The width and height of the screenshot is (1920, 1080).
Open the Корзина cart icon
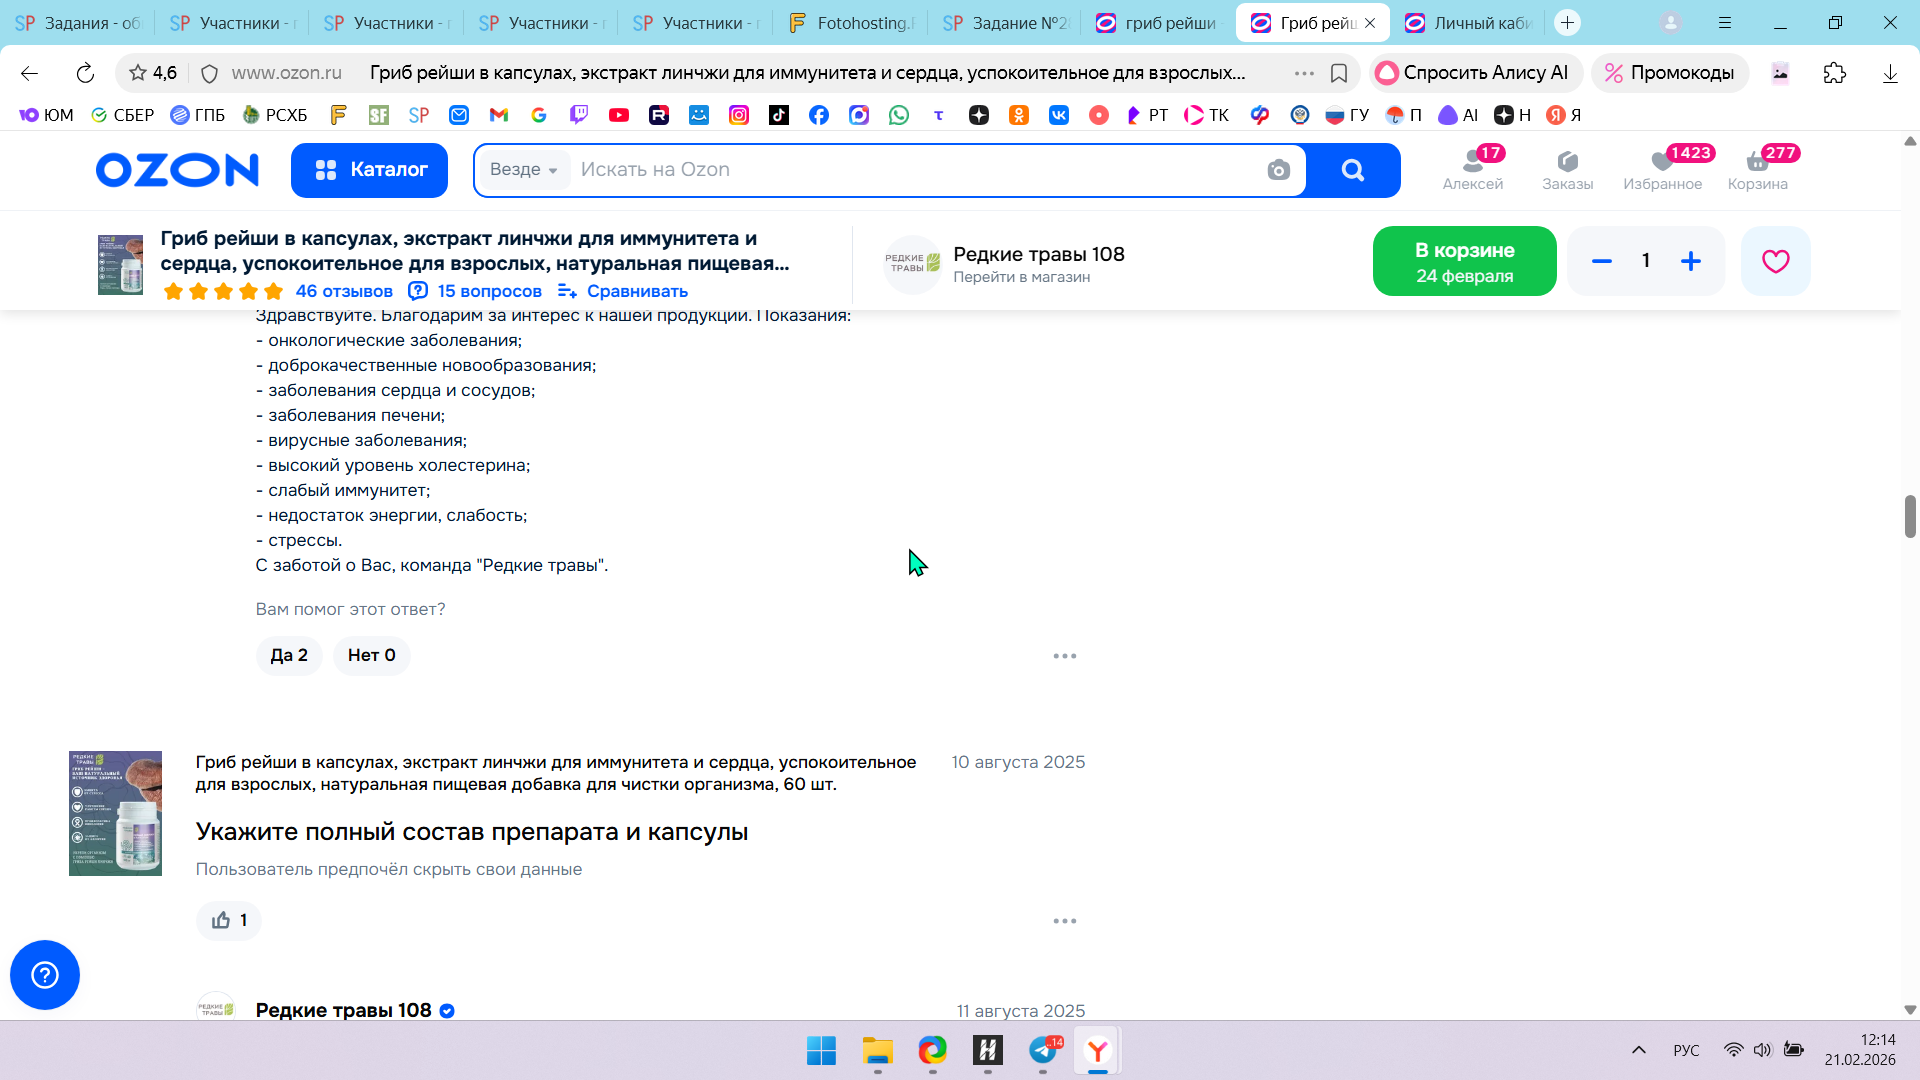[1757, 169]
